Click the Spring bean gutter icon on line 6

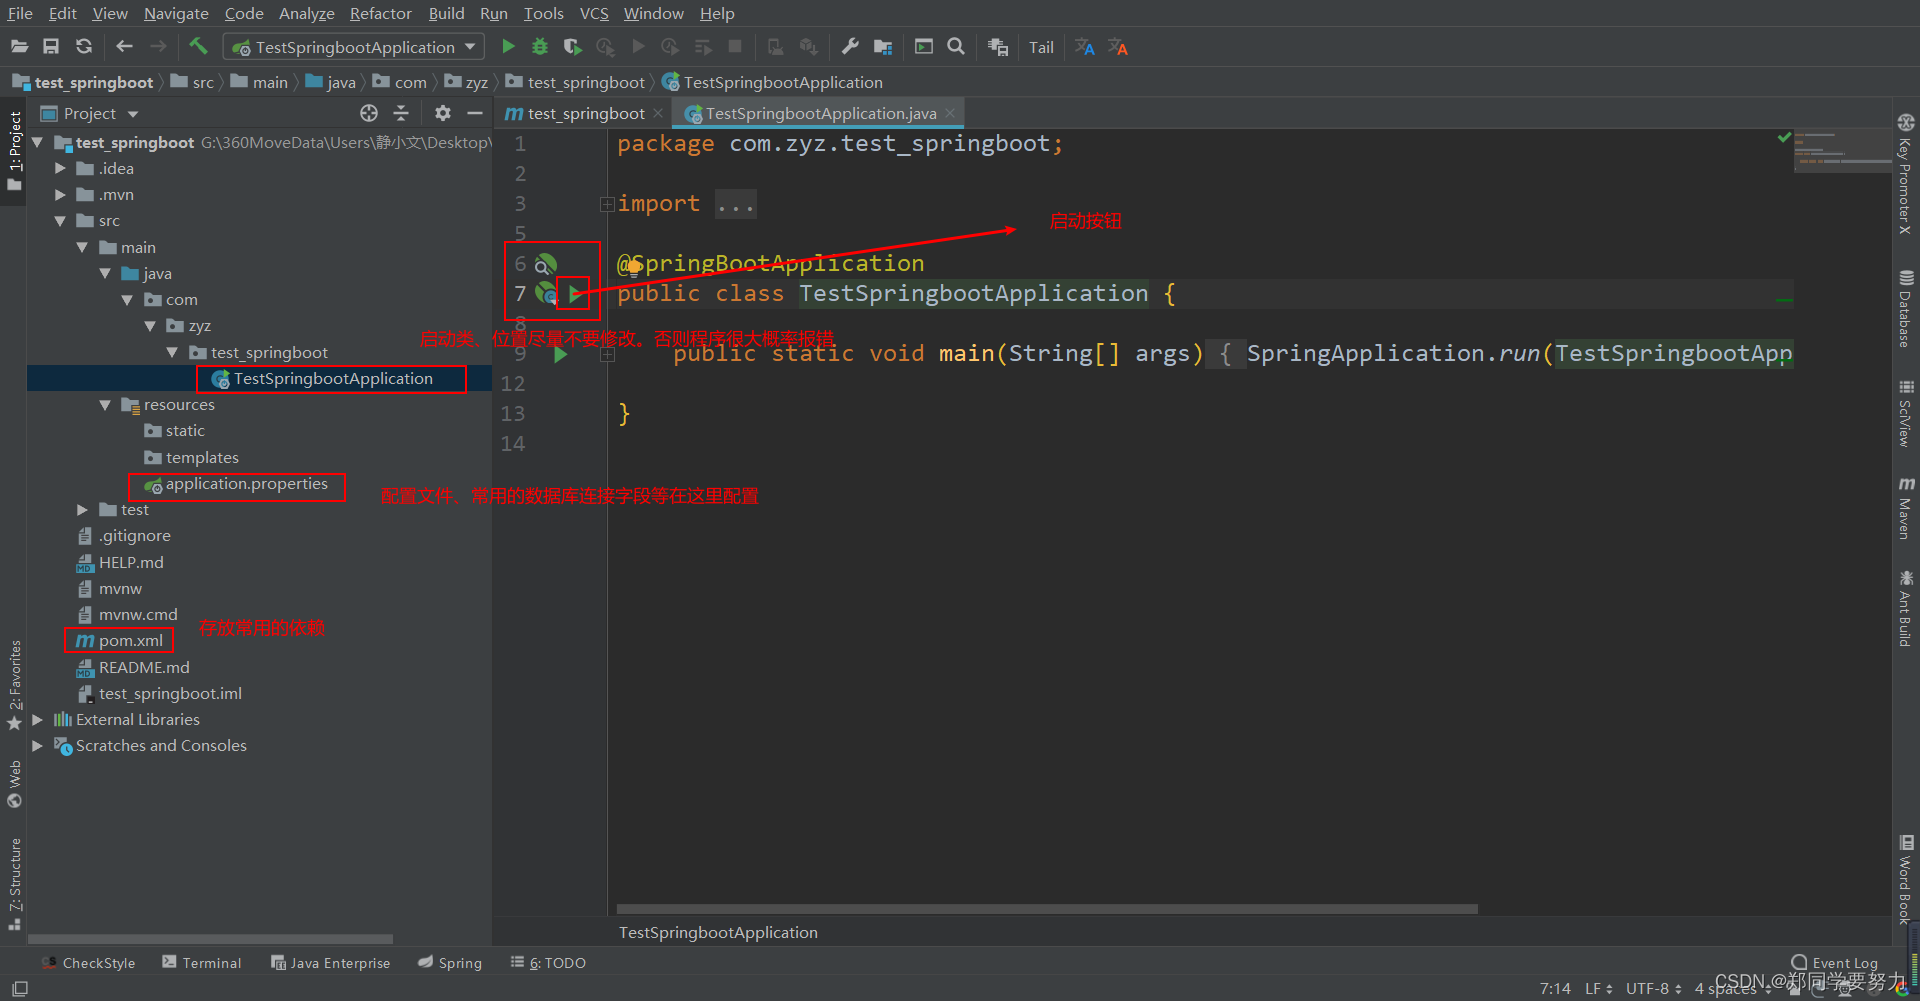[x=545, y=265]
